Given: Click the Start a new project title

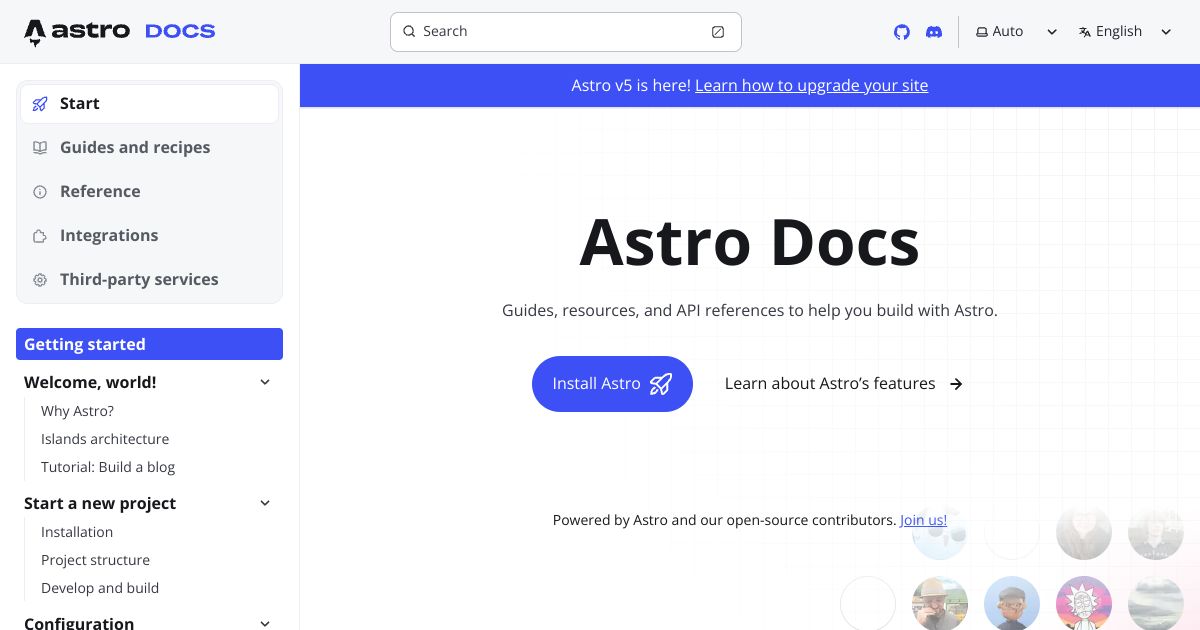Looking at the screenshot, I should pos(100,503).
